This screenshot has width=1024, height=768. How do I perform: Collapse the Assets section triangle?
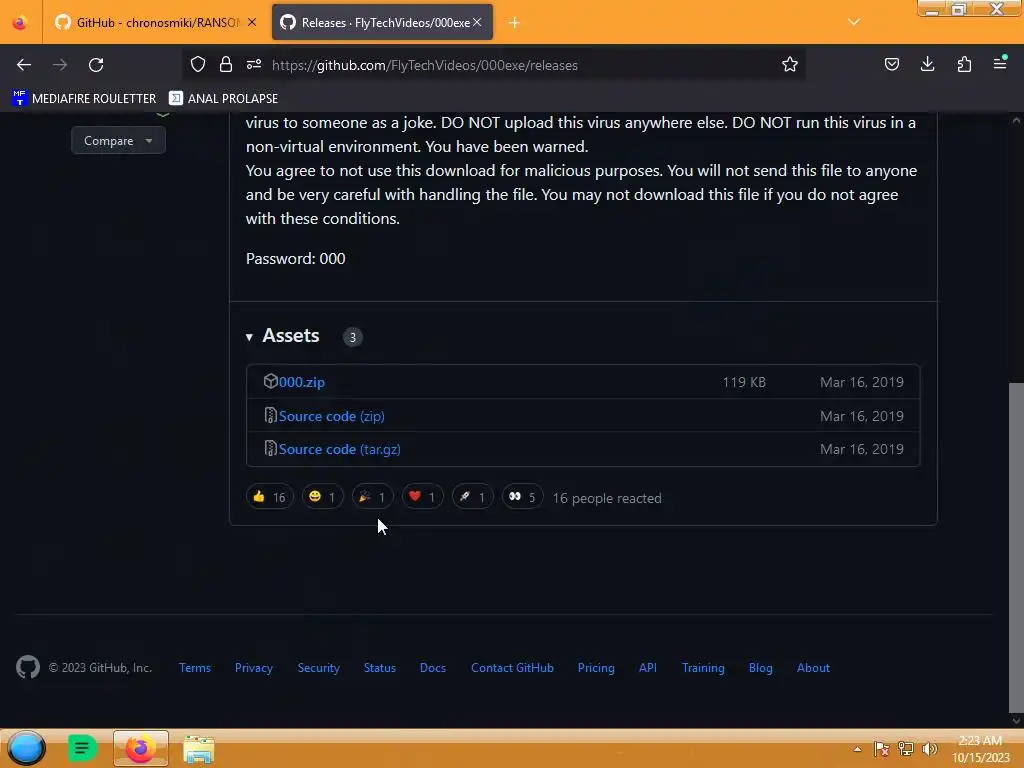point(249,337)
